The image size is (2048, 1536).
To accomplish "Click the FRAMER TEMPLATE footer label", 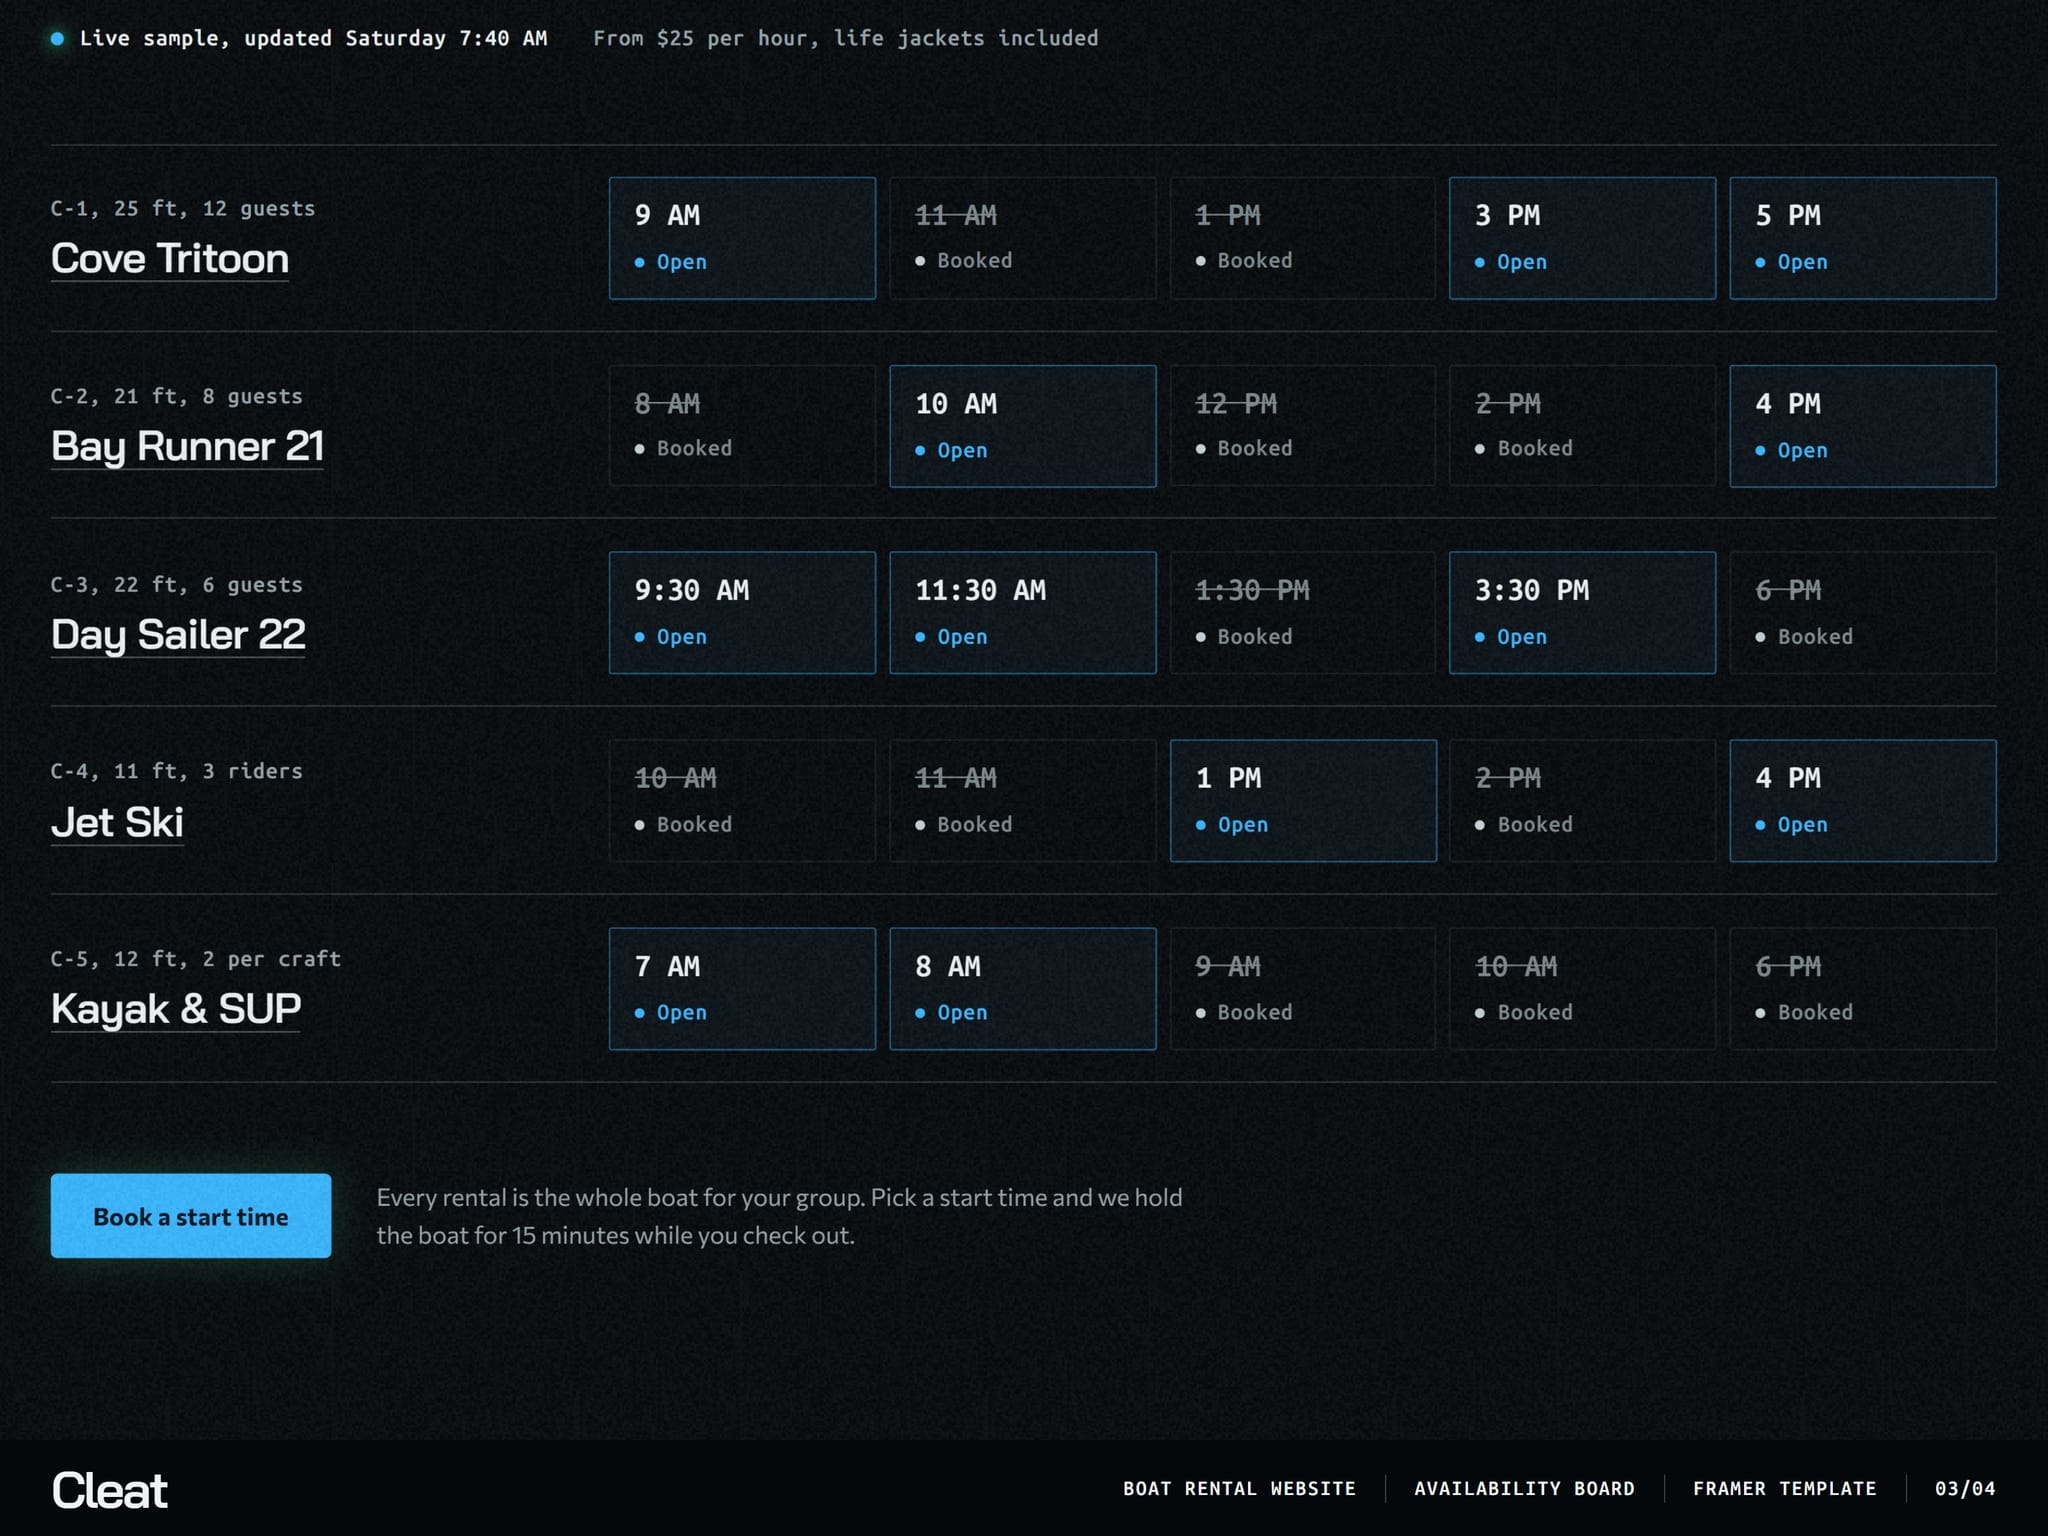I will [1785, 1489].
